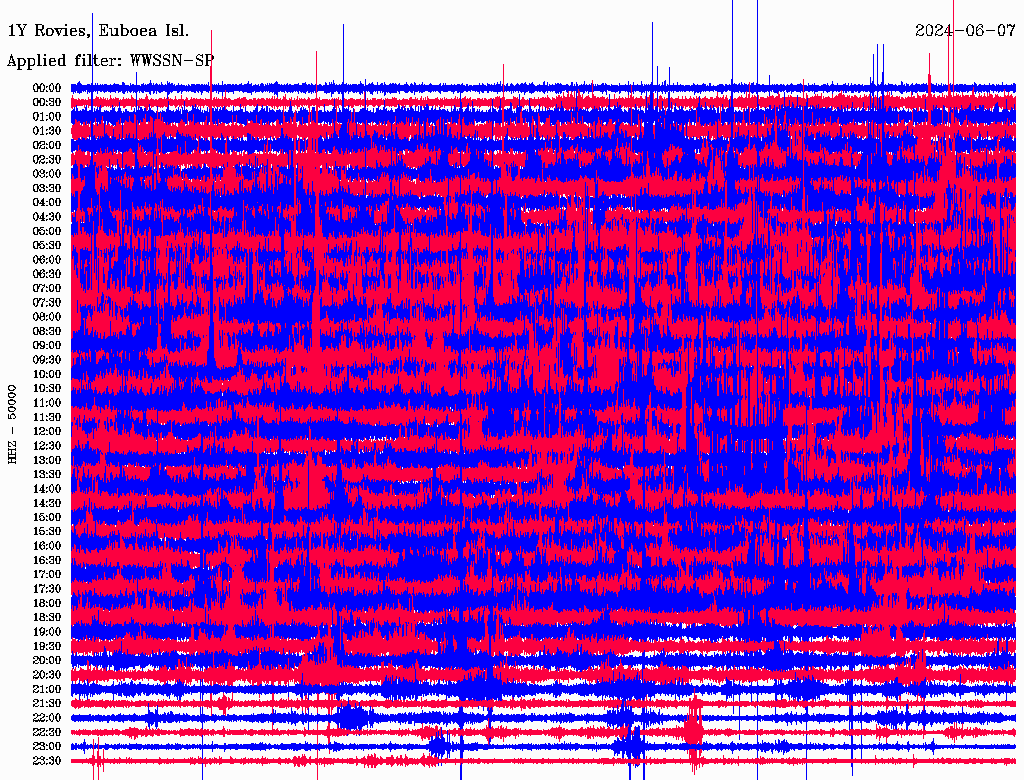This screenshot has height=780, width=1024.
Task: Select the 07:30 time label
Action: pyautogui.click(x=47, y=303)
